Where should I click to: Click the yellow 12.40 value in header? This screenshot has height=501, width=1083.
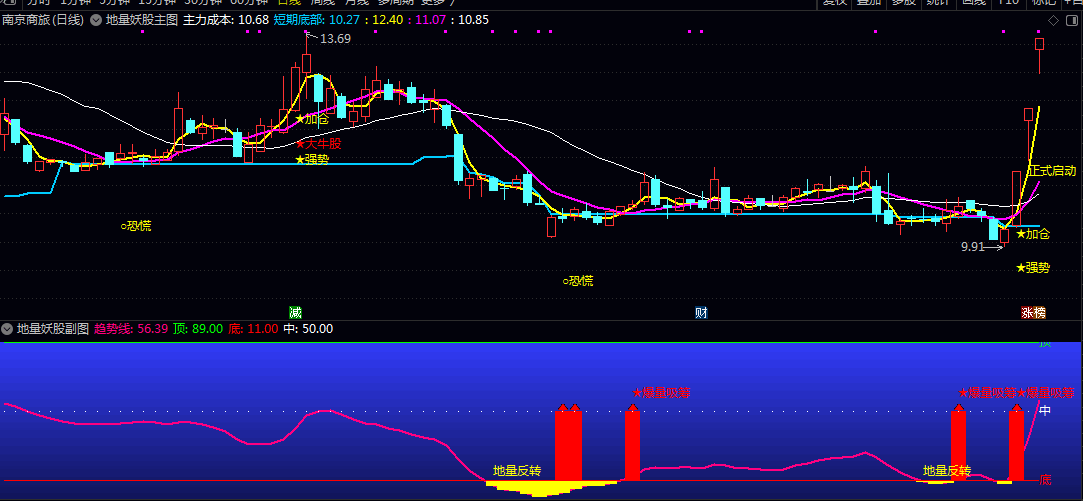[386, 20]
